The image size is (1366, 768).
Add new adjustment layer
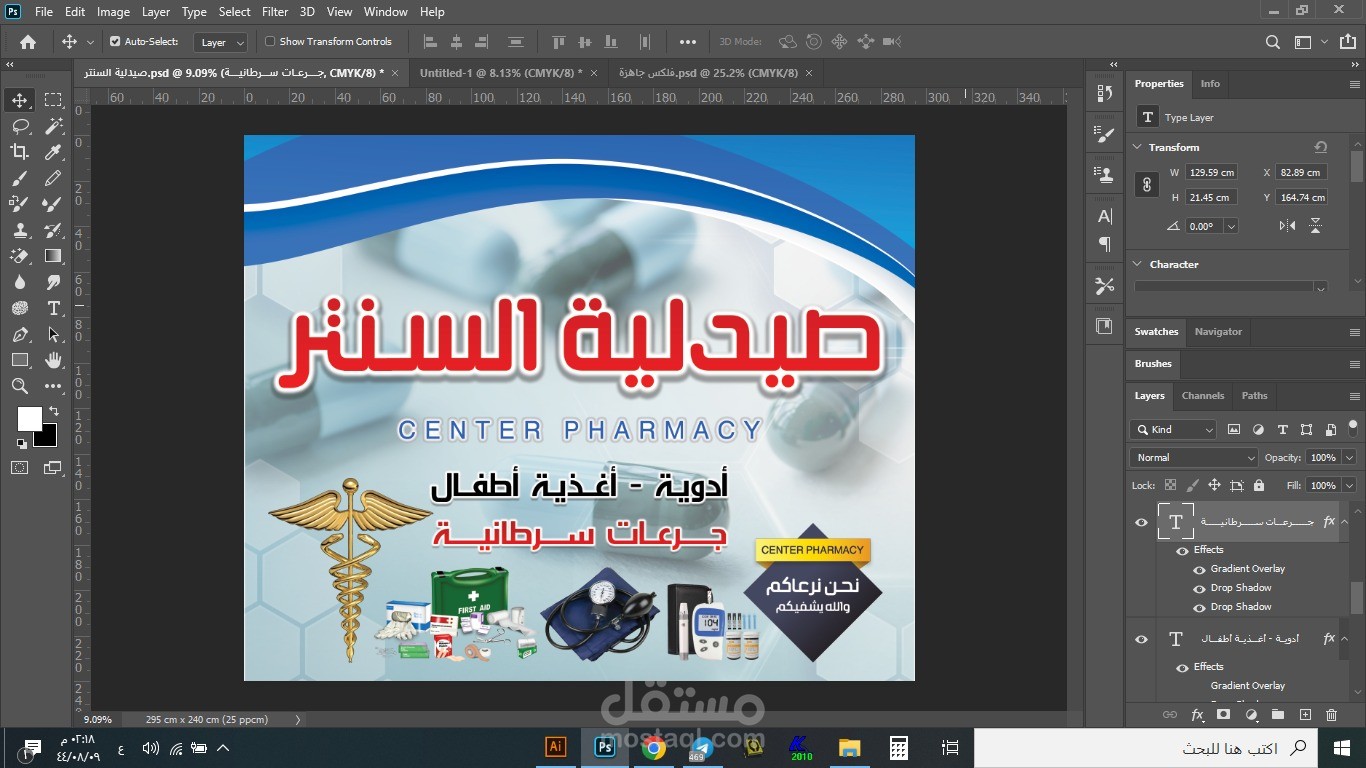coord(1251,715)
